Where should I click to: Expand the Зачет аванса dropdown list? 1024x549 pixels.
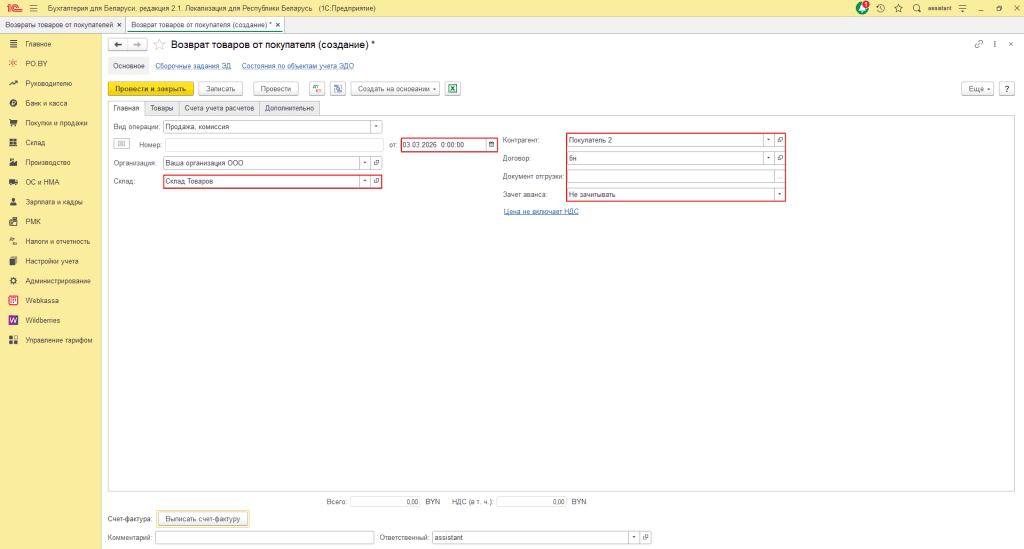coord(779,194)
